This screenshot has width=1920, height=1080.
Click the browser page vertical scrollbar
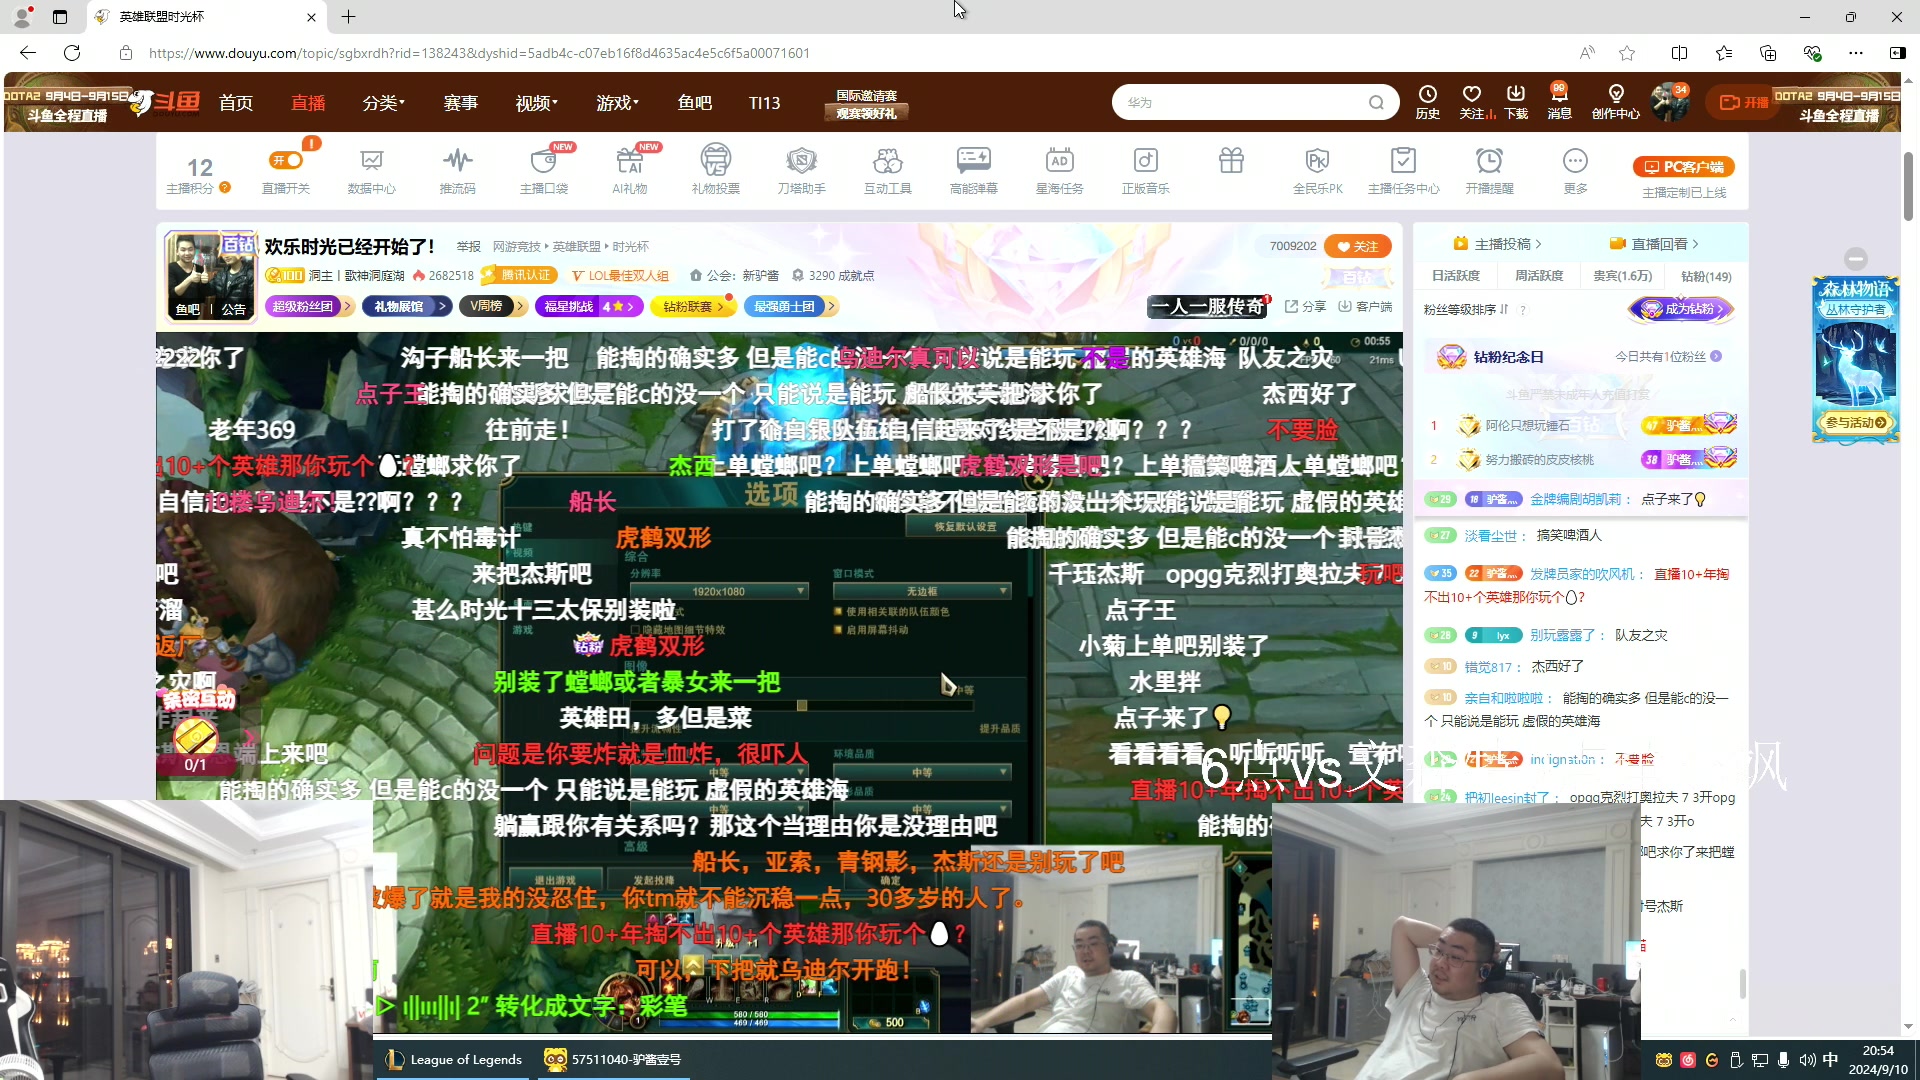(x=1909, y=186)
